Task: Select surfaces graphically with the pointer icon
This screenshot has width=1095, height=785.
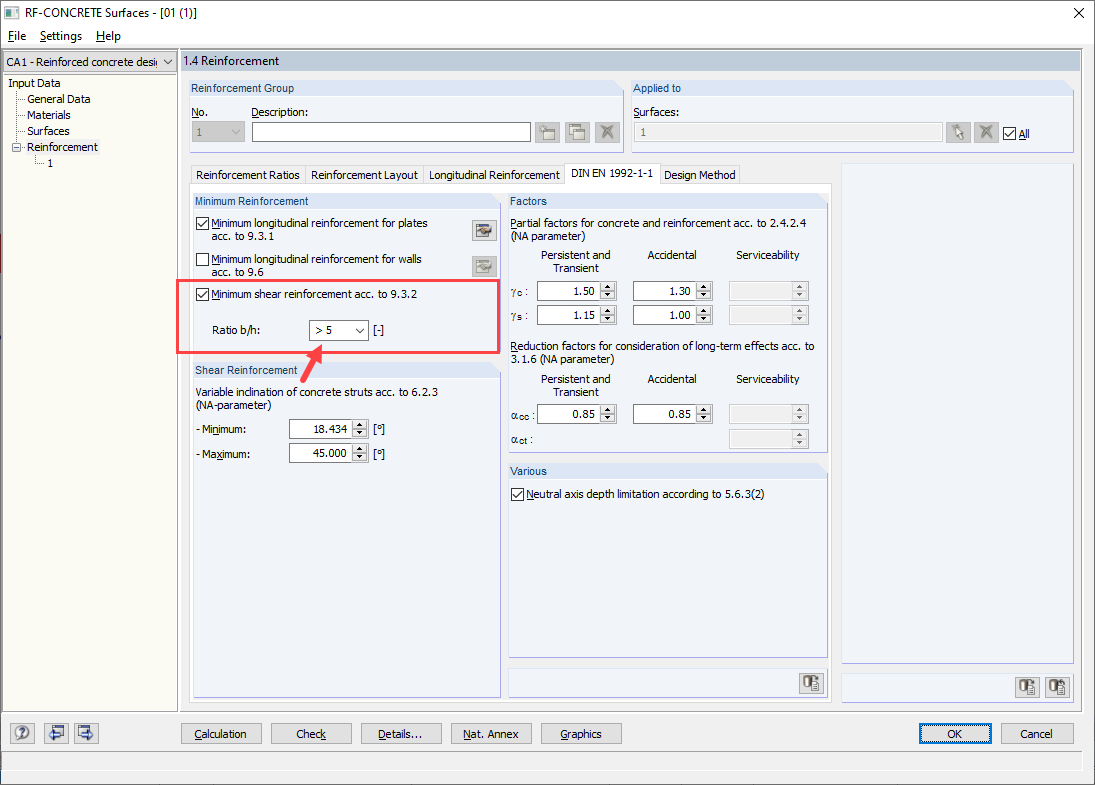Action: 957,131
